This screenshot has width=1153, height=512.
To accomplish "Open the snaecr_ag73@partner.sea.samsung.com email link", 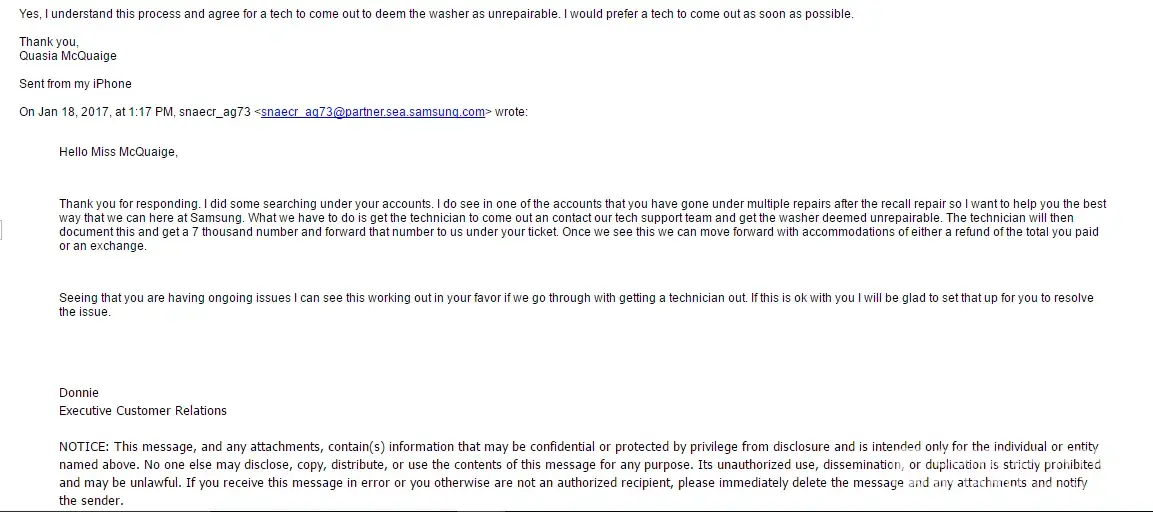I will 373,112.
